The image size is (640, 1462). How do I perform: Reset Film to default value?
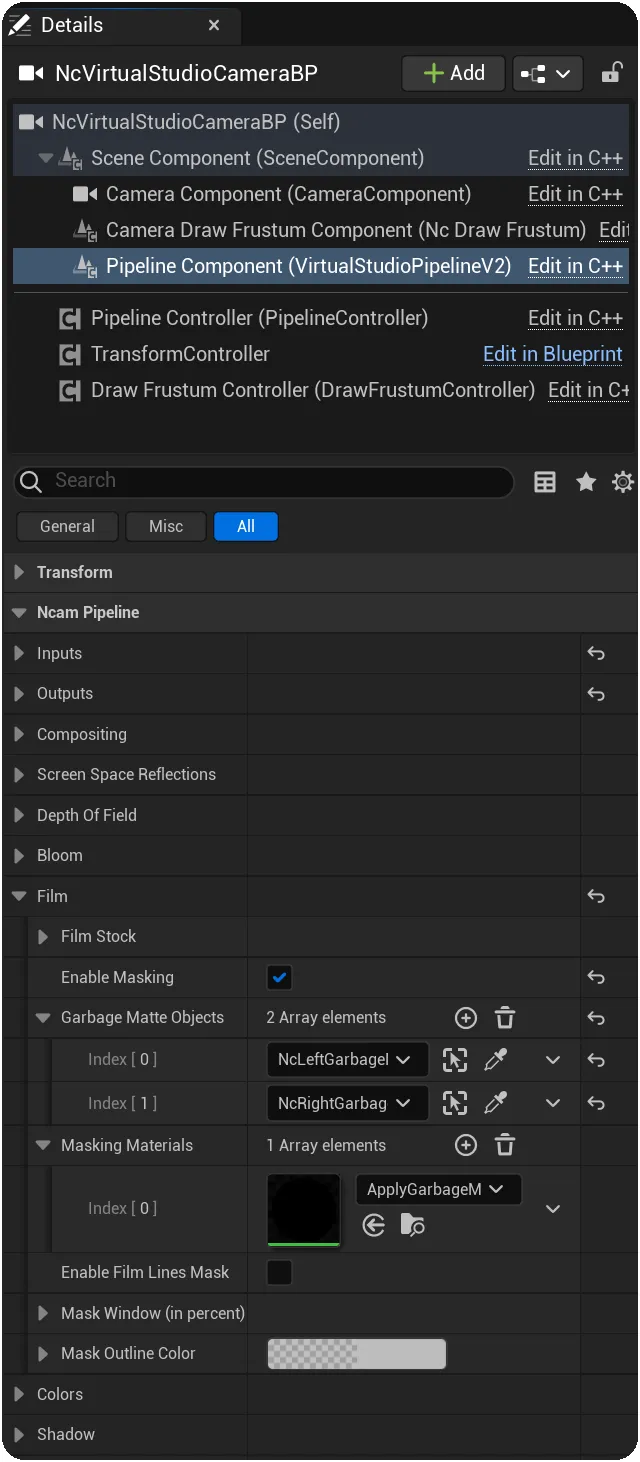coord(596,896)
